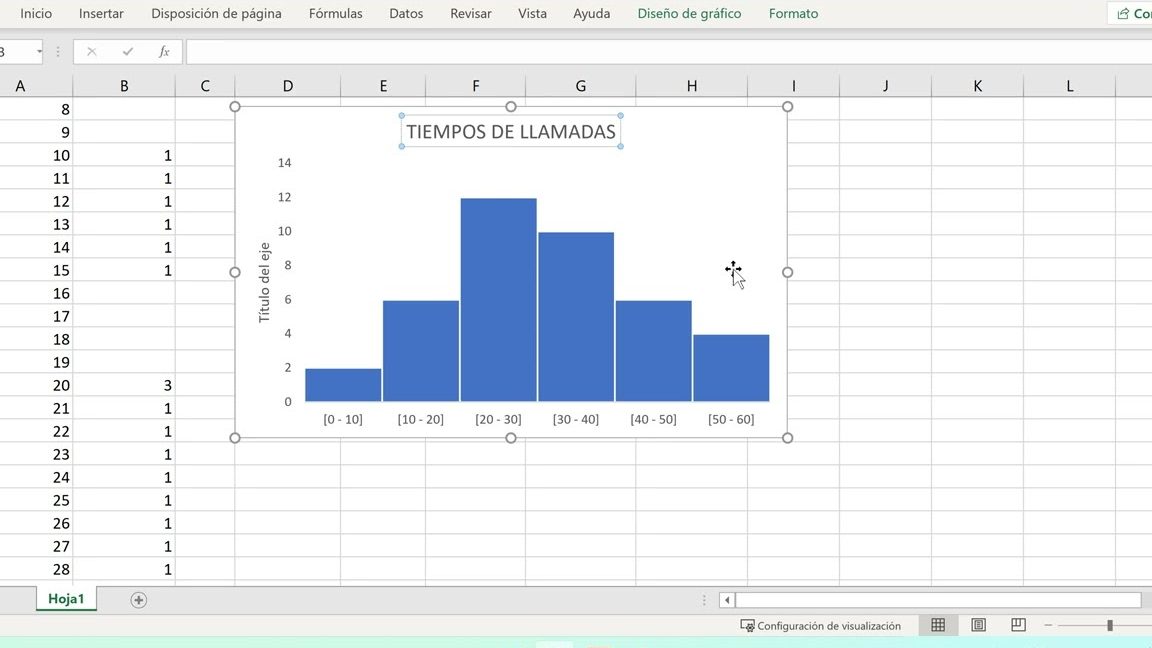Click the left scroll arrow on horizontal scrollbar
The width and height of the screenshot is (1152, 648).
tap(725, 599)
